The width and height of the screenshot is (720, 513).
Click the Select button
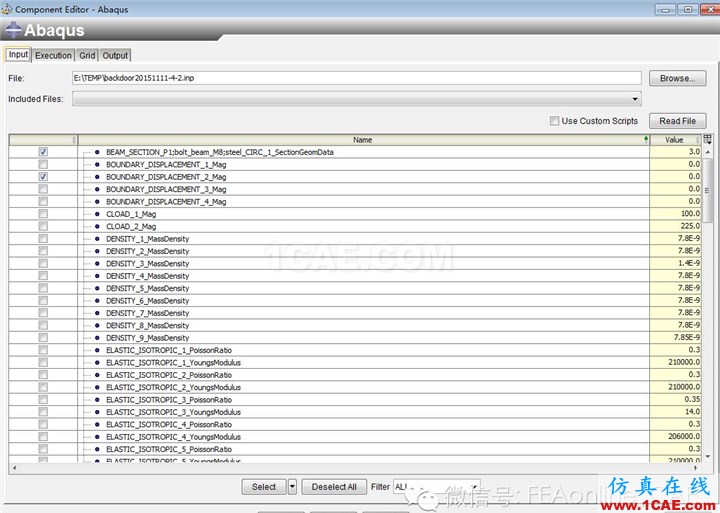(264, 486)
